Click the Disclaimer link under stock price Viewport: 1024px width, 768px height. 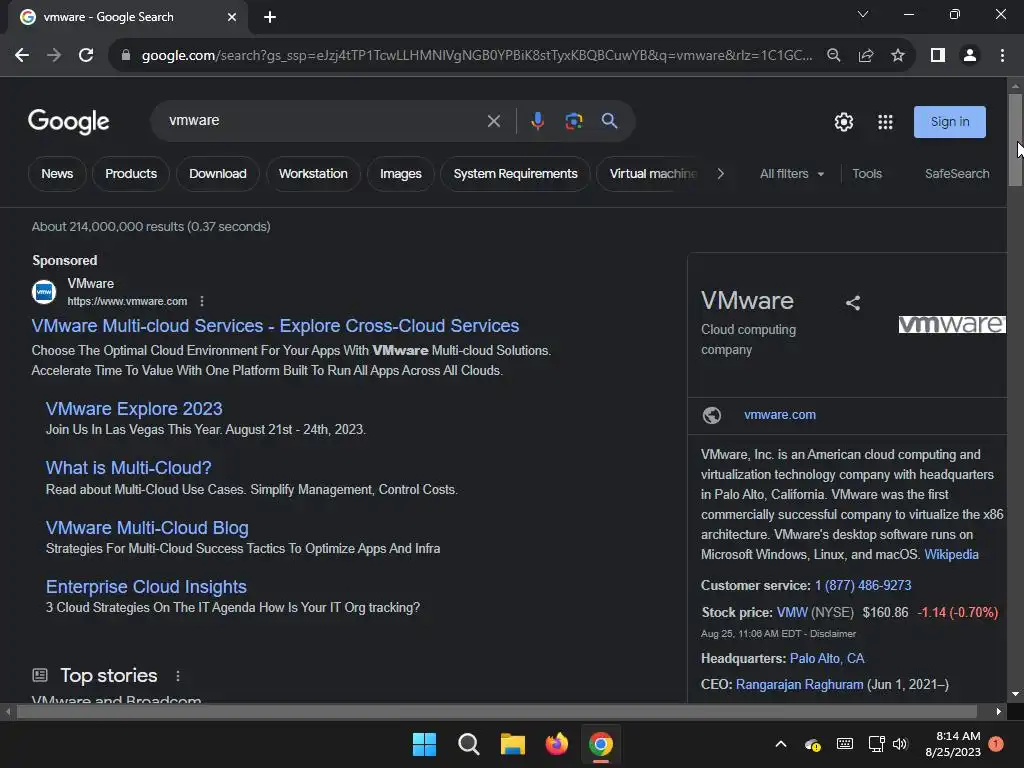833,634
